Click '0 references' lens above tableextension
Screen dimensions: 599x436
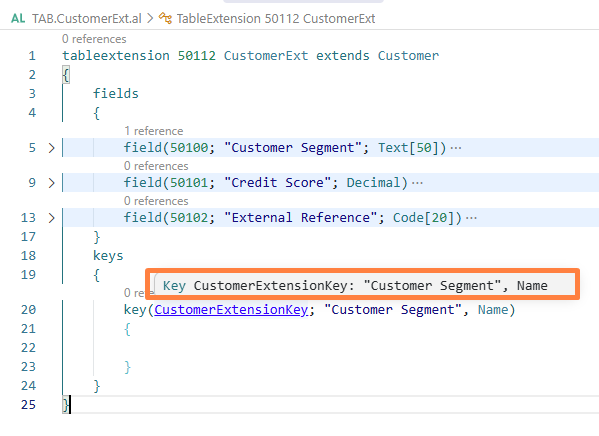pyautogui.click(x=94, y=39)
